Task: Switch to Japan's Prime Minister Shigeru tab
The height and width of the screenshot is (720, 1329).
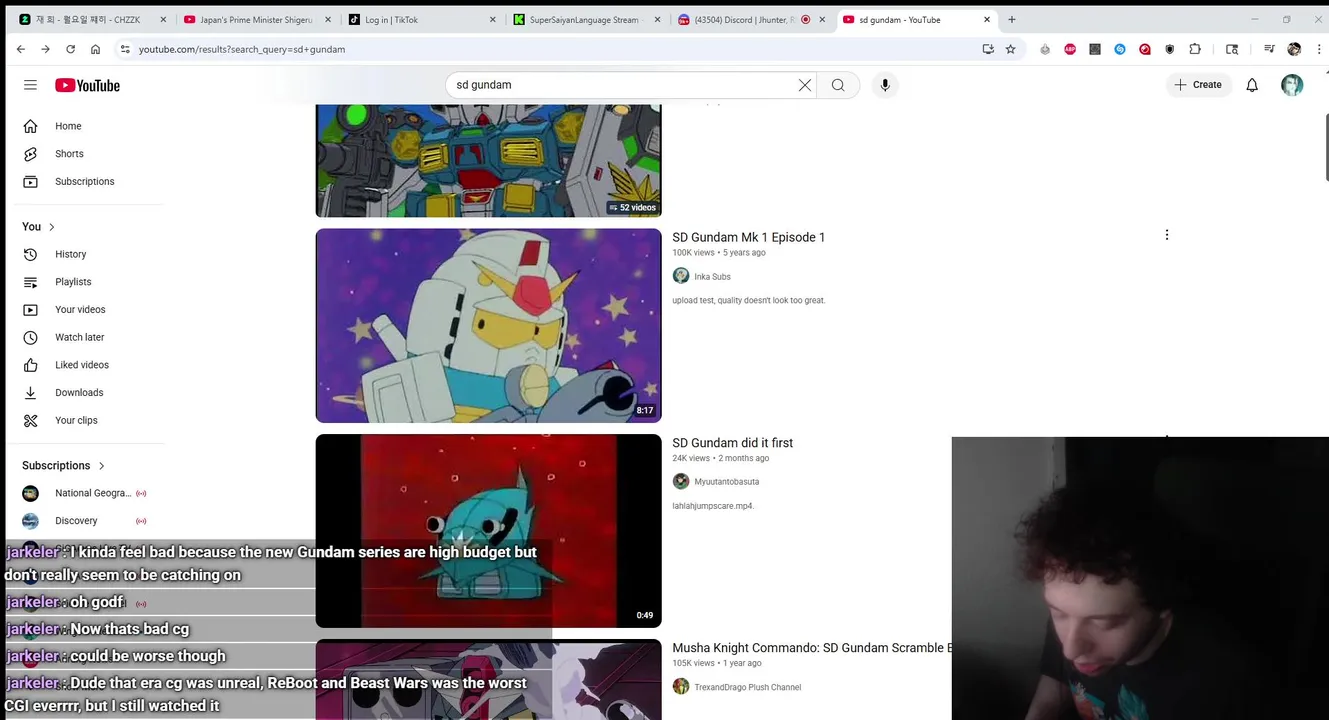Action: [x=256, y=20]
